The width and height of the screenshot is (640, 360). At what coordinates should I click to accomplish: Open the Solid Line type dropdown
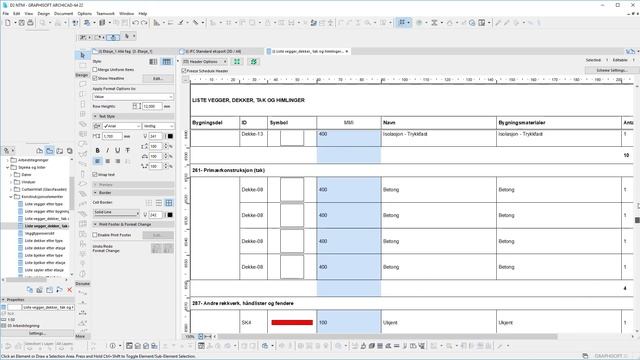(x=116, y=212)
